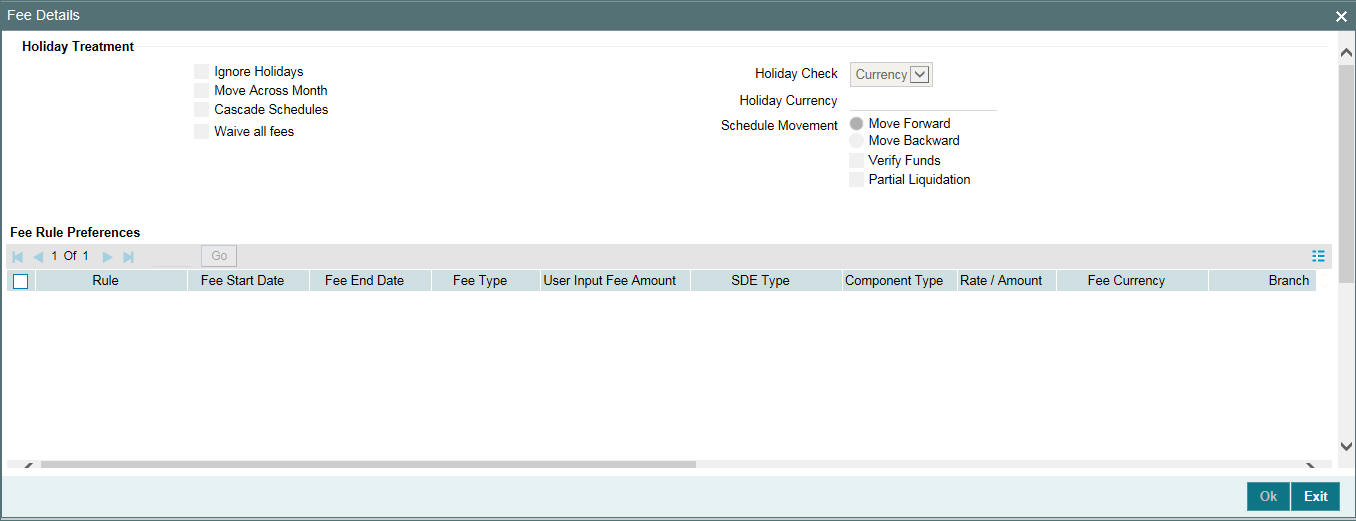Click the Go button in pagination

(x=219, y=256)
